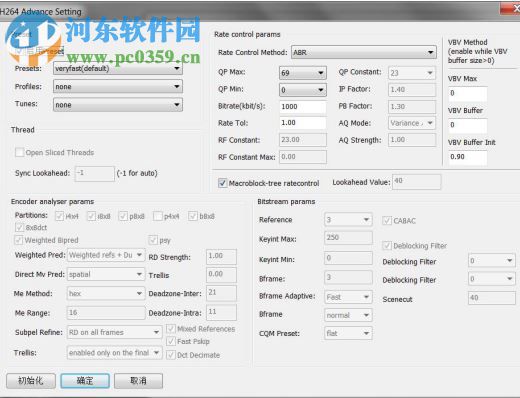Toggle the CABAC checkbox
Image resolution: width=520 pixels, height=398 pixels.
coord(387,220)
